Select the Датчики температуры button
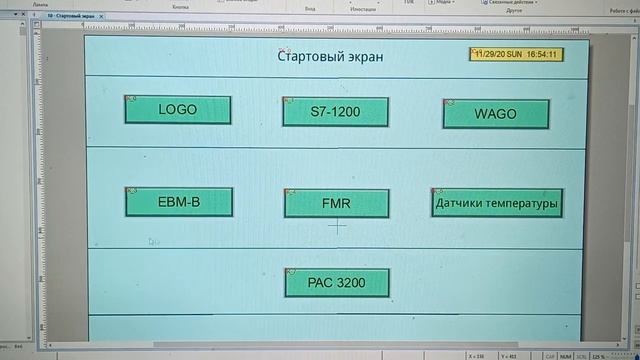Viewport: 640px width, 360px height. point(497,203)
